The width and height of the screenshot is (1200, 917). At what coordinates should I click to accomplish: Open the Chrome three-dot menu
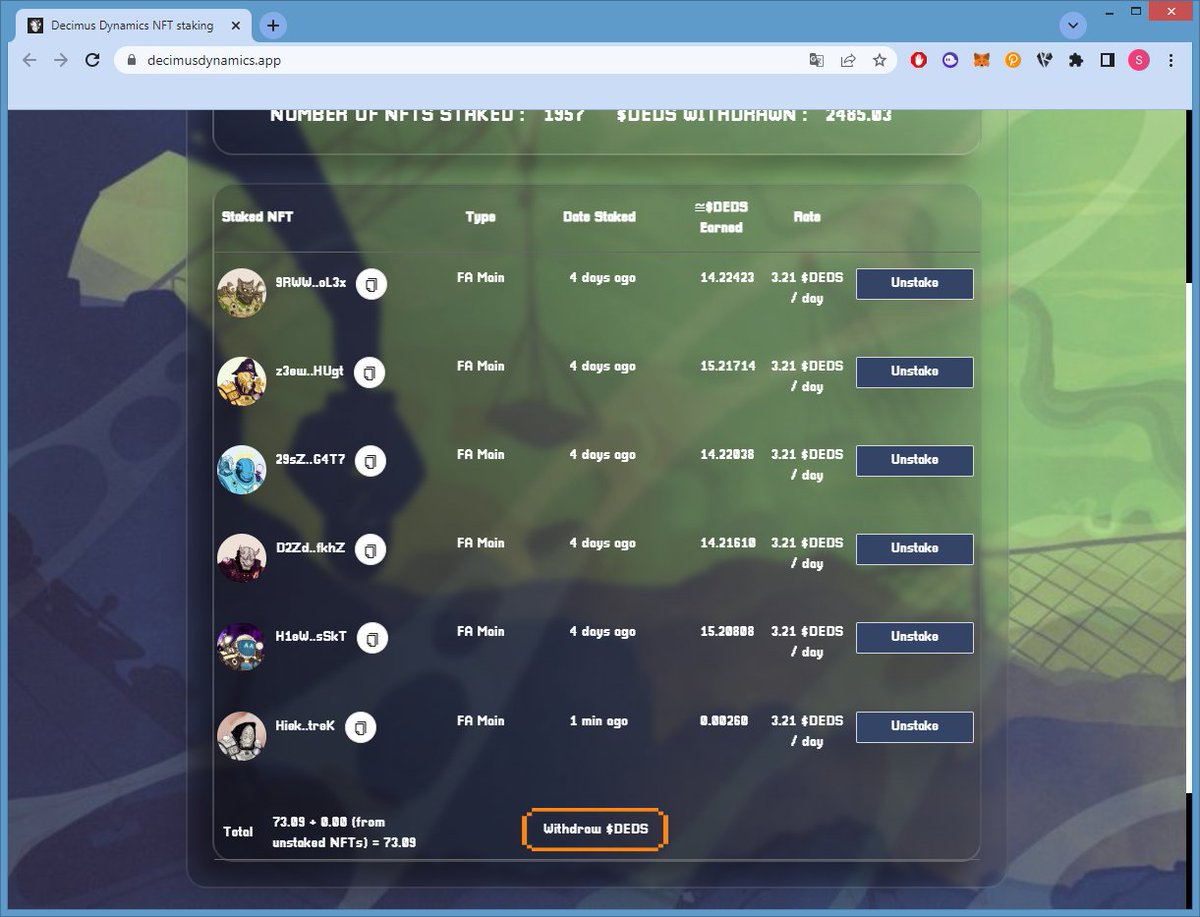click(1171, 60)
